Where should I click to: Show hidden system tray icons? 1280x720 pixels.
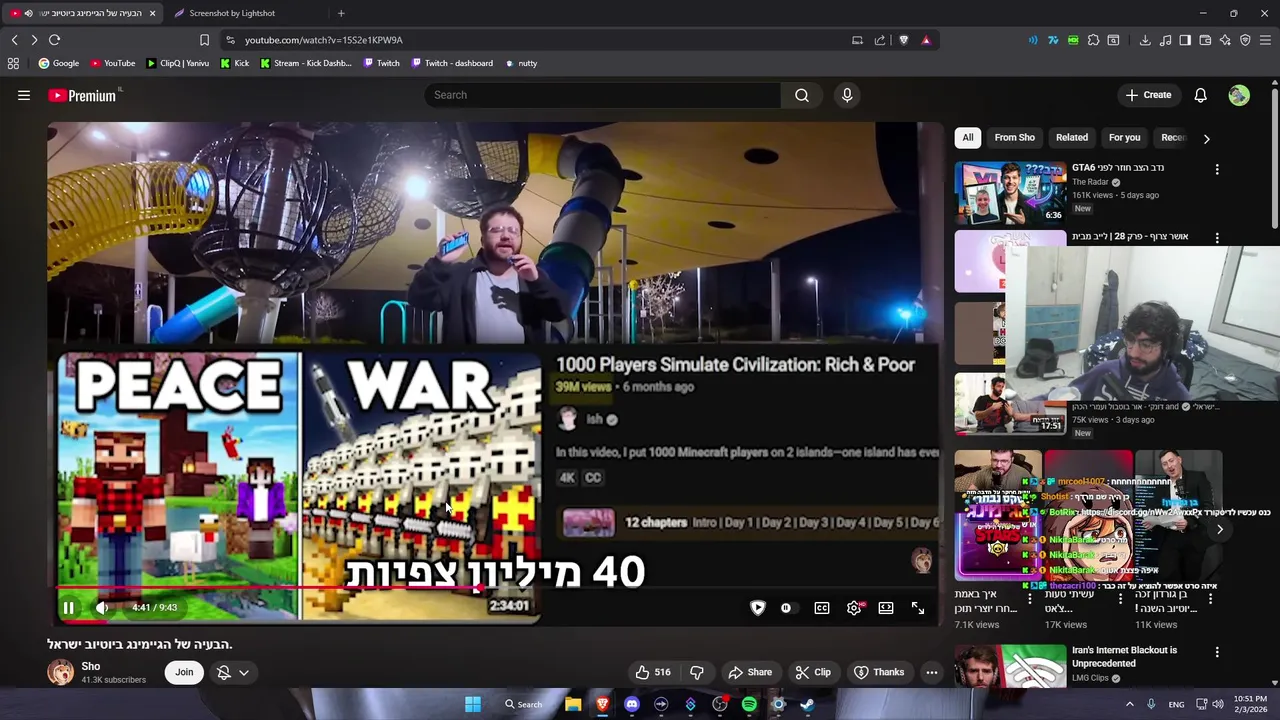tap(1130, 704)
